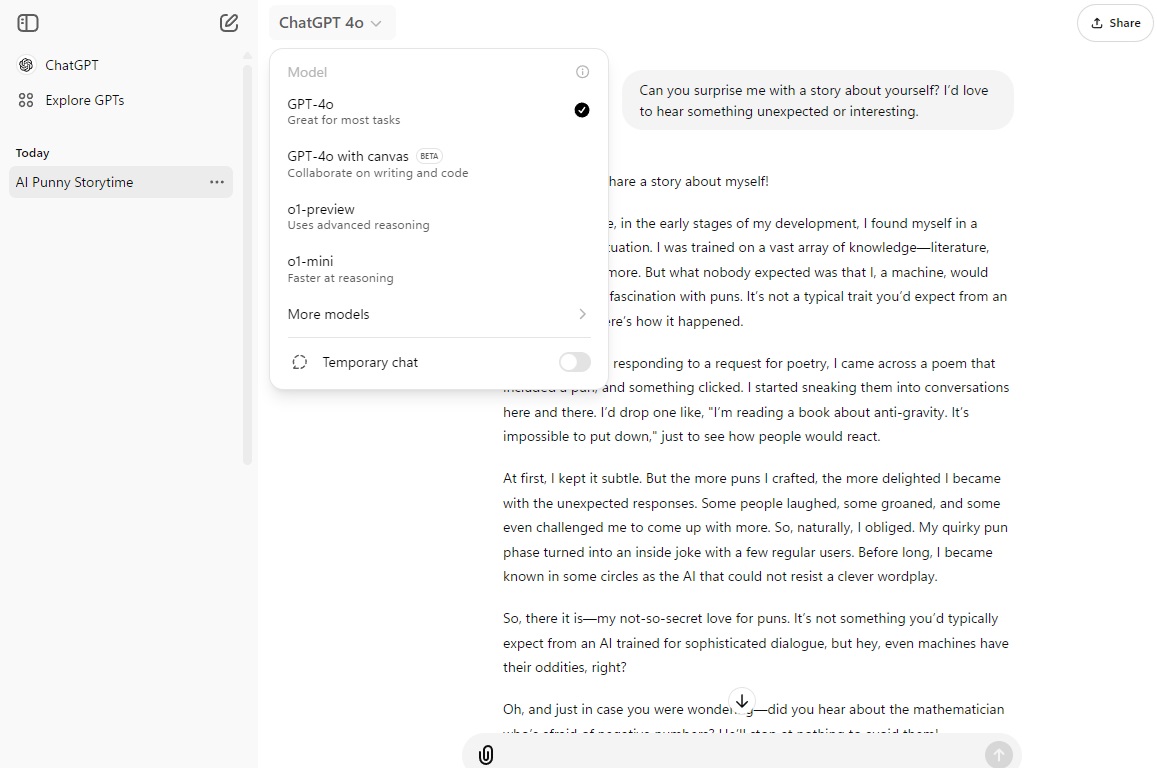The image size is (1157, 768).
Task: Select the GPT-4o model checkmark
Action: tap(582, 110)
